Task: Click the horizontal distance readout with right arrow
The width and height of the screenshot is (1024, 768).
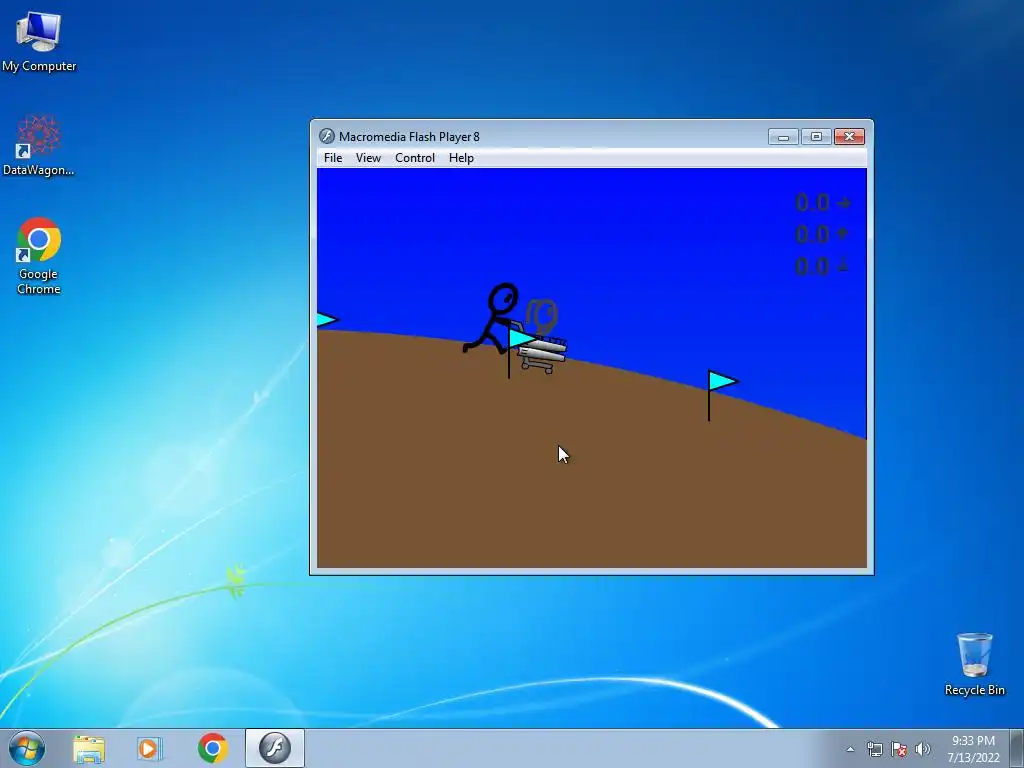Action: click(823, 202)
